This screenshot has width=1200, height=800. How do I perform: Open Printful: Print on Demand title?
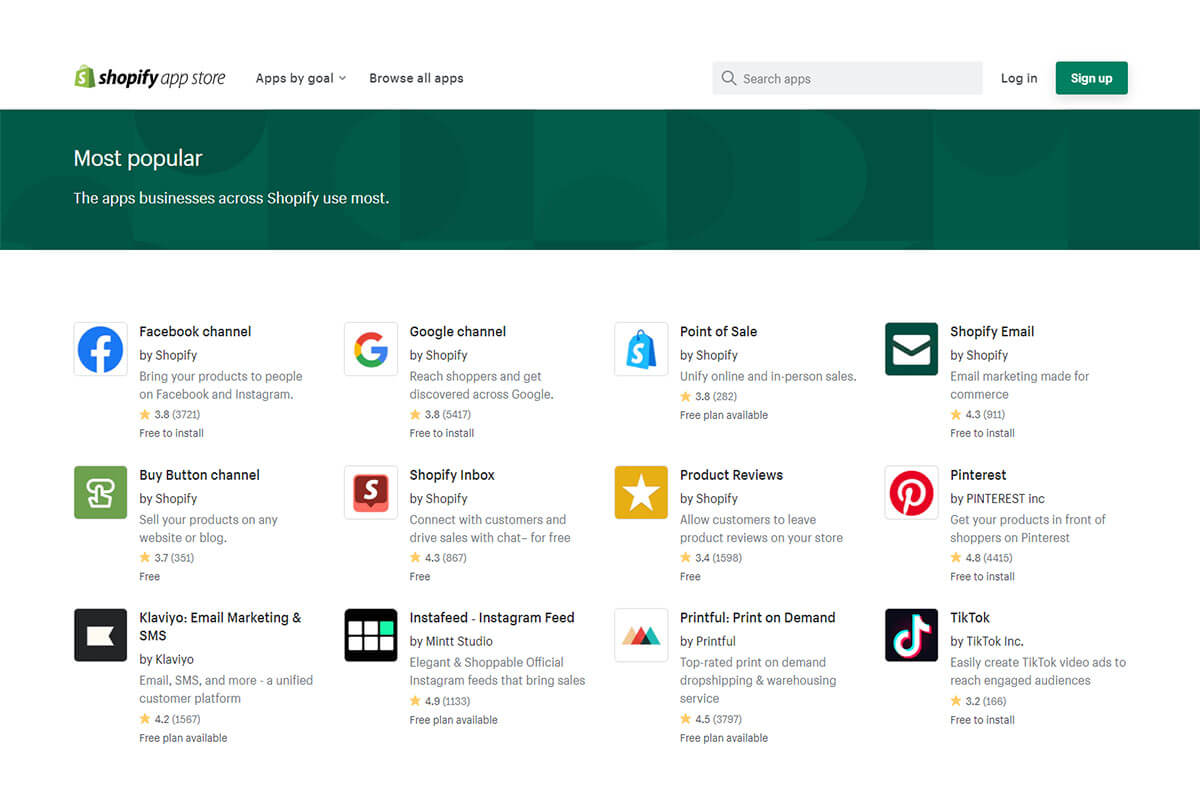[x=757, y=617]
